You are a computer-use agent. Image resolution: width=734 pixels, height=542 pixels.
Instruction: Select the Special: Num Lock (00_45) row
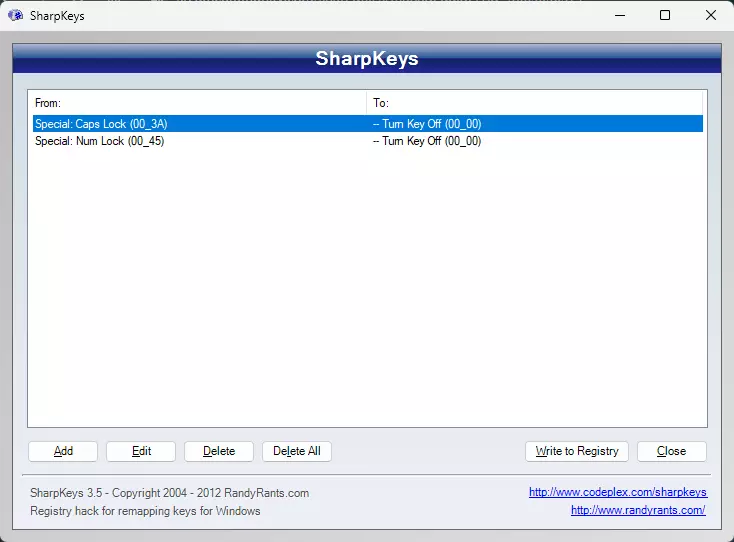(x=368, y=141)
